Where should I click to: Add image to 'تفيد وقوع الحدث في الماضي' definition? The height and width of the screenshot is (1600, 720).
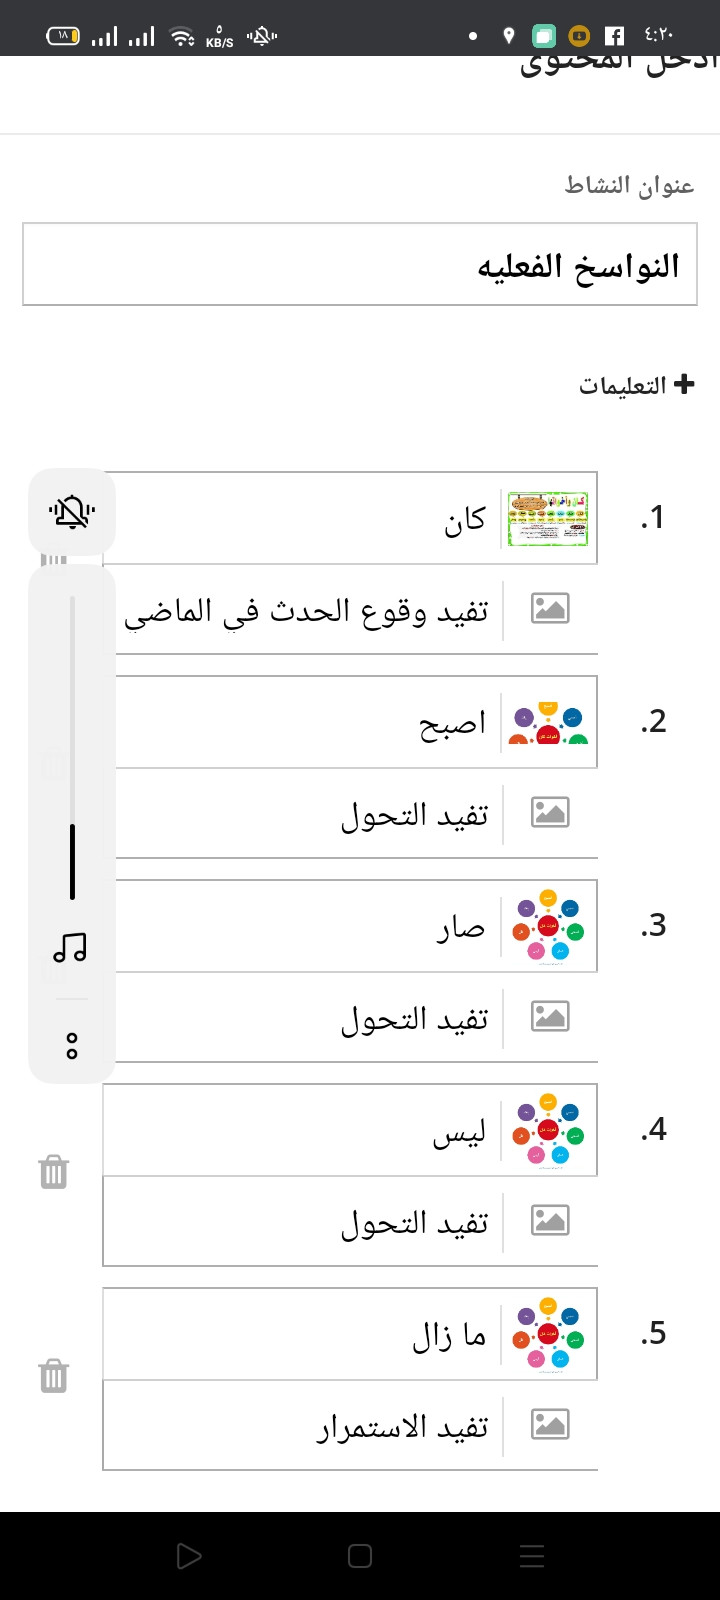(x=550, y=608)
